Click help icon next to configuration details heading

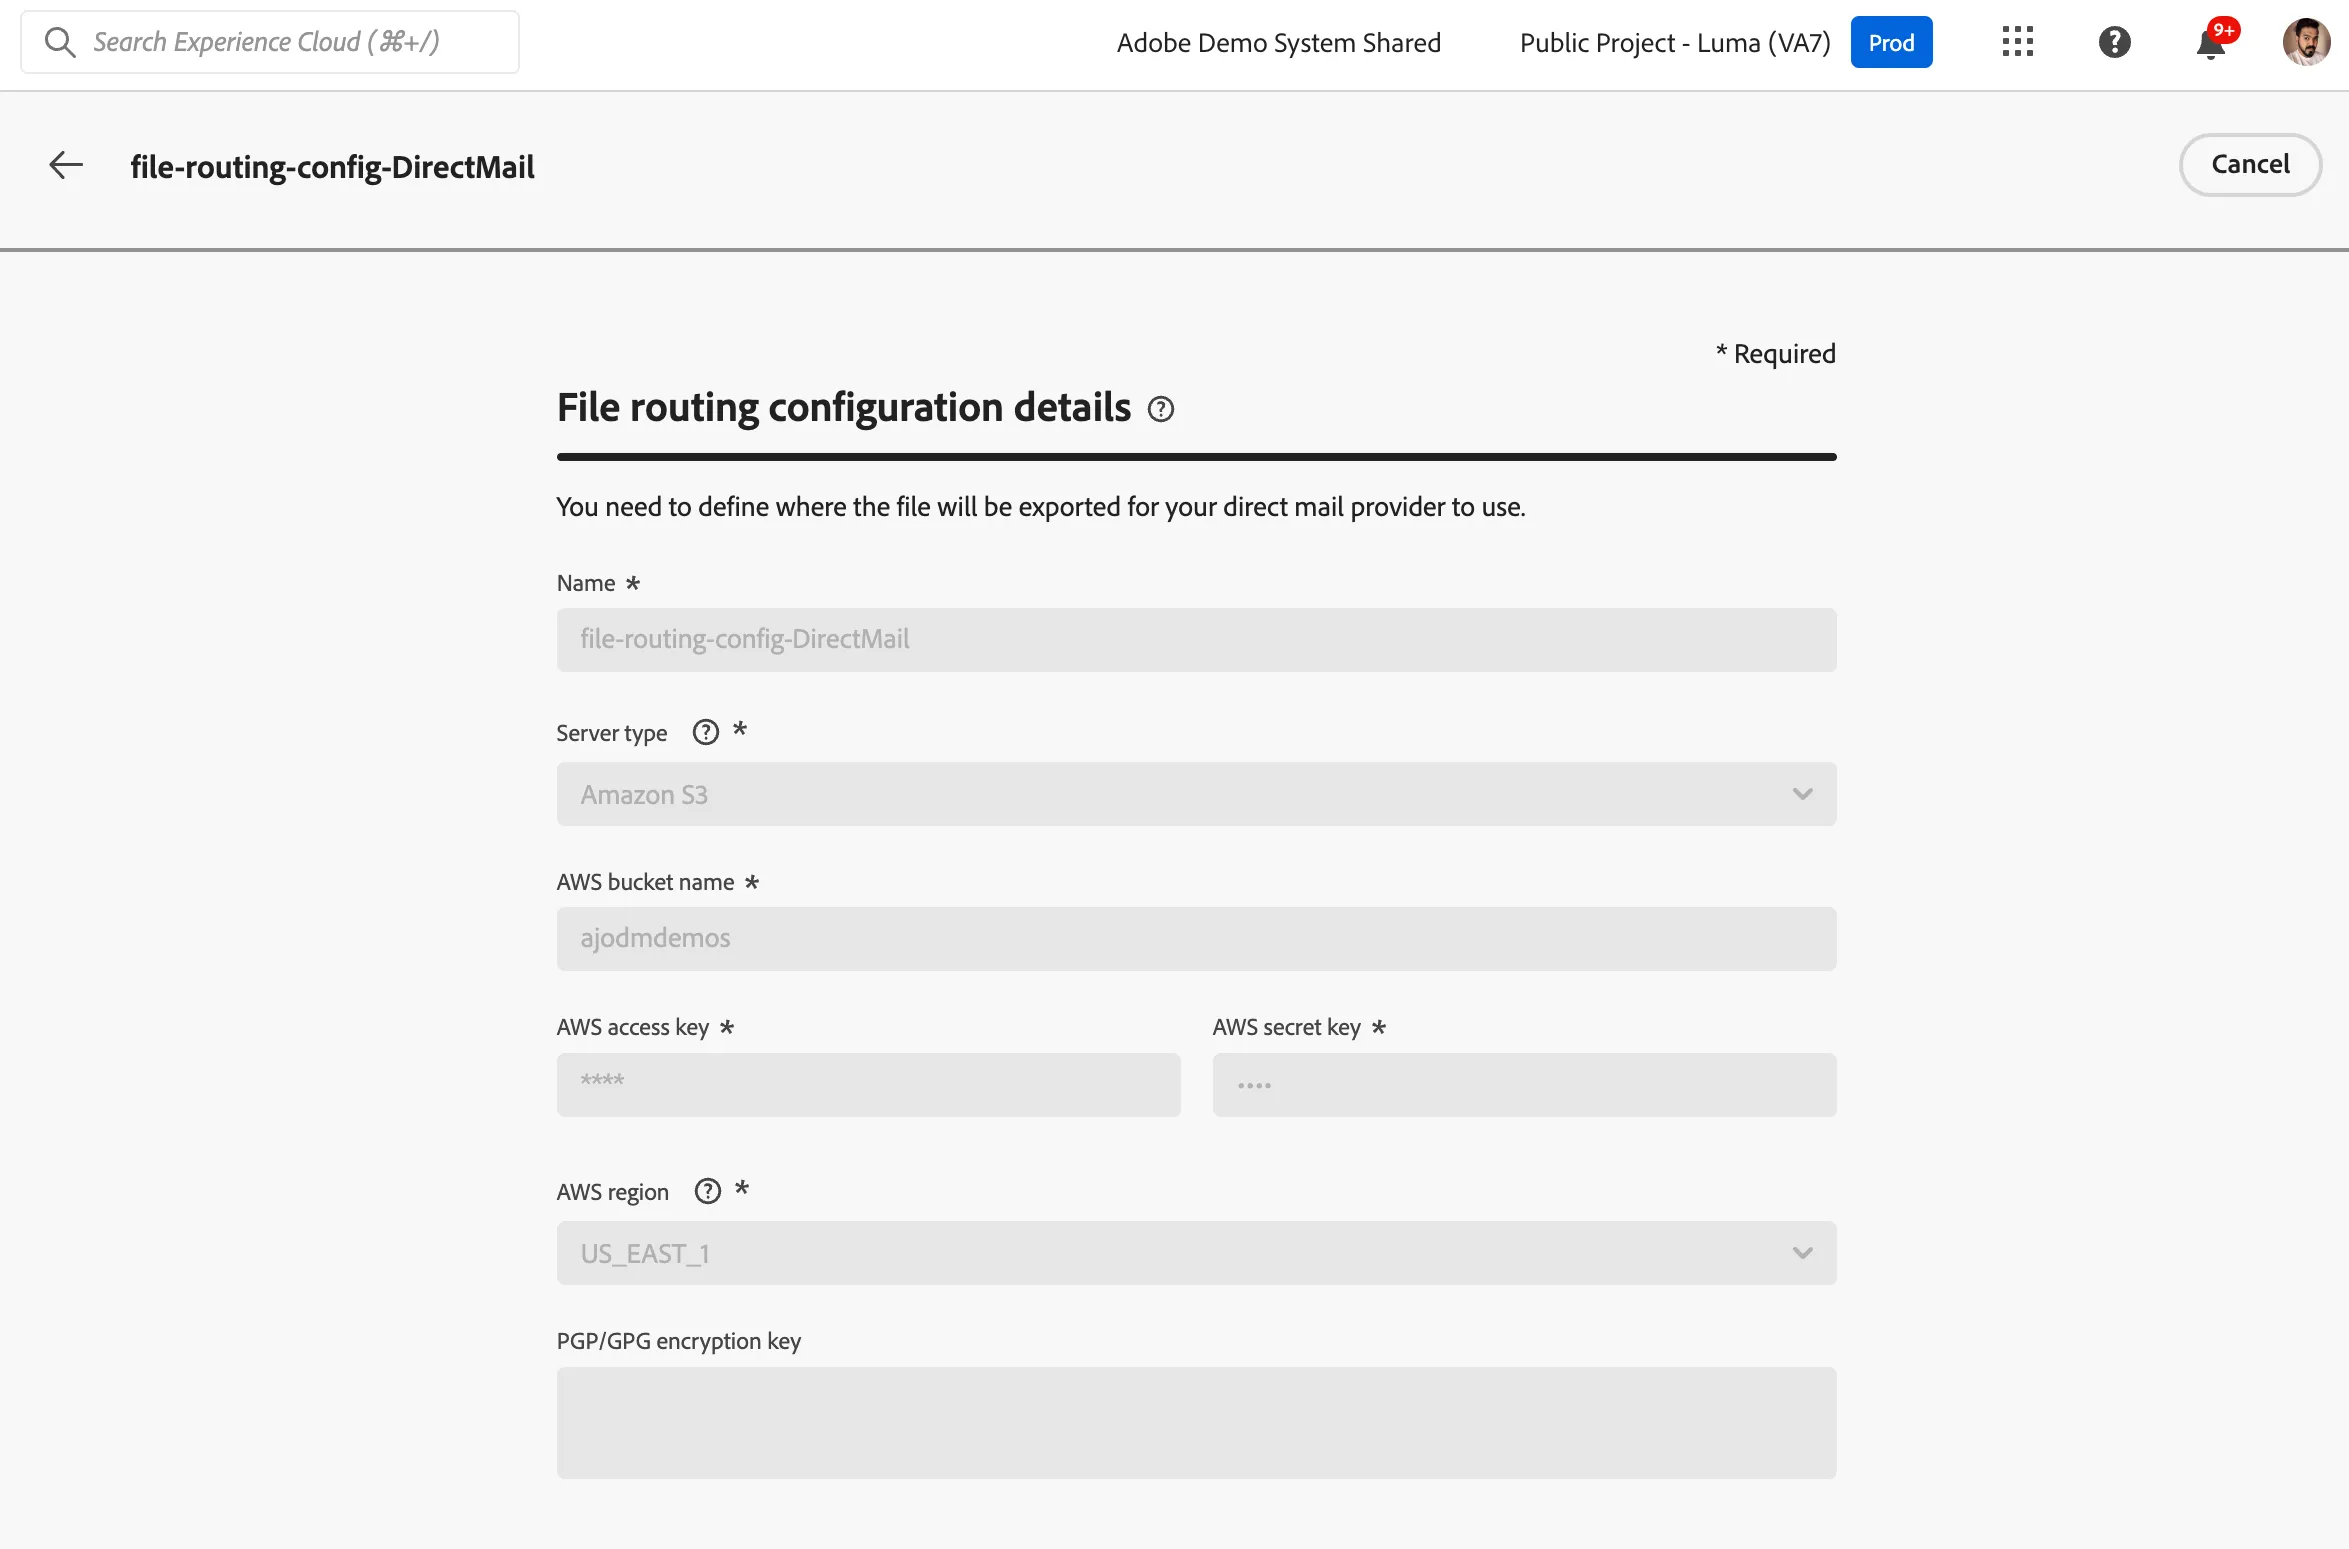coord(1160,409)
